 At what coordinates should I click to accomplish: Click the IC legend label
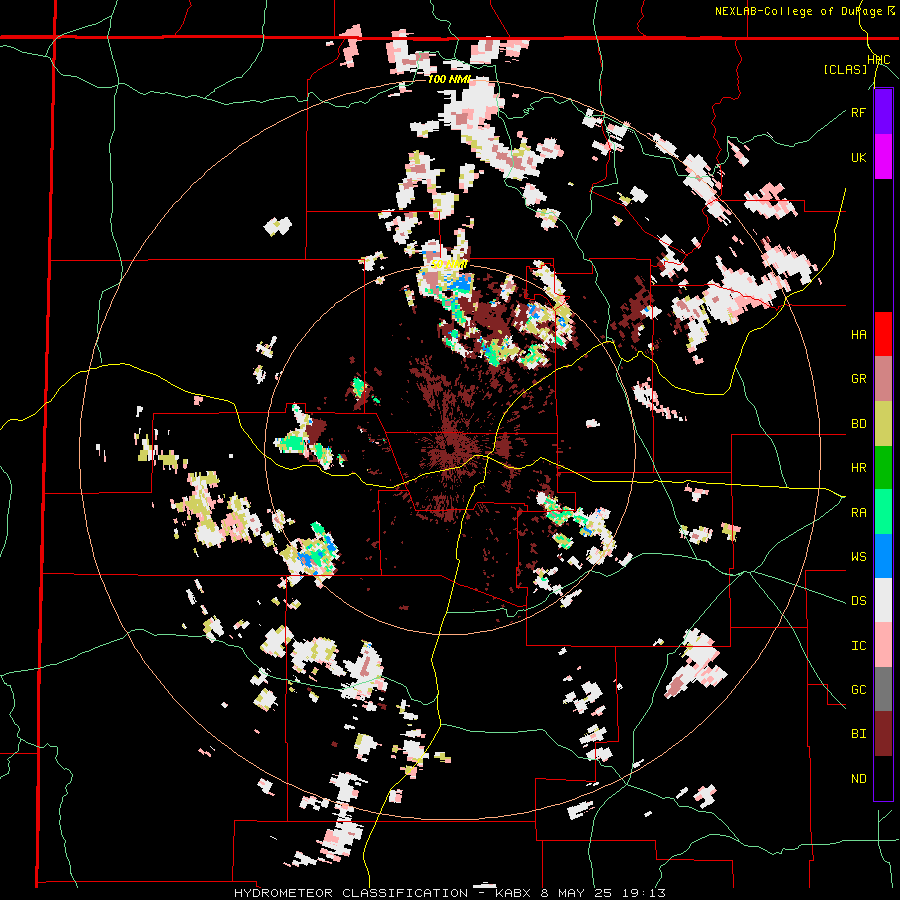pyautogui.click(x=858, y=646)
